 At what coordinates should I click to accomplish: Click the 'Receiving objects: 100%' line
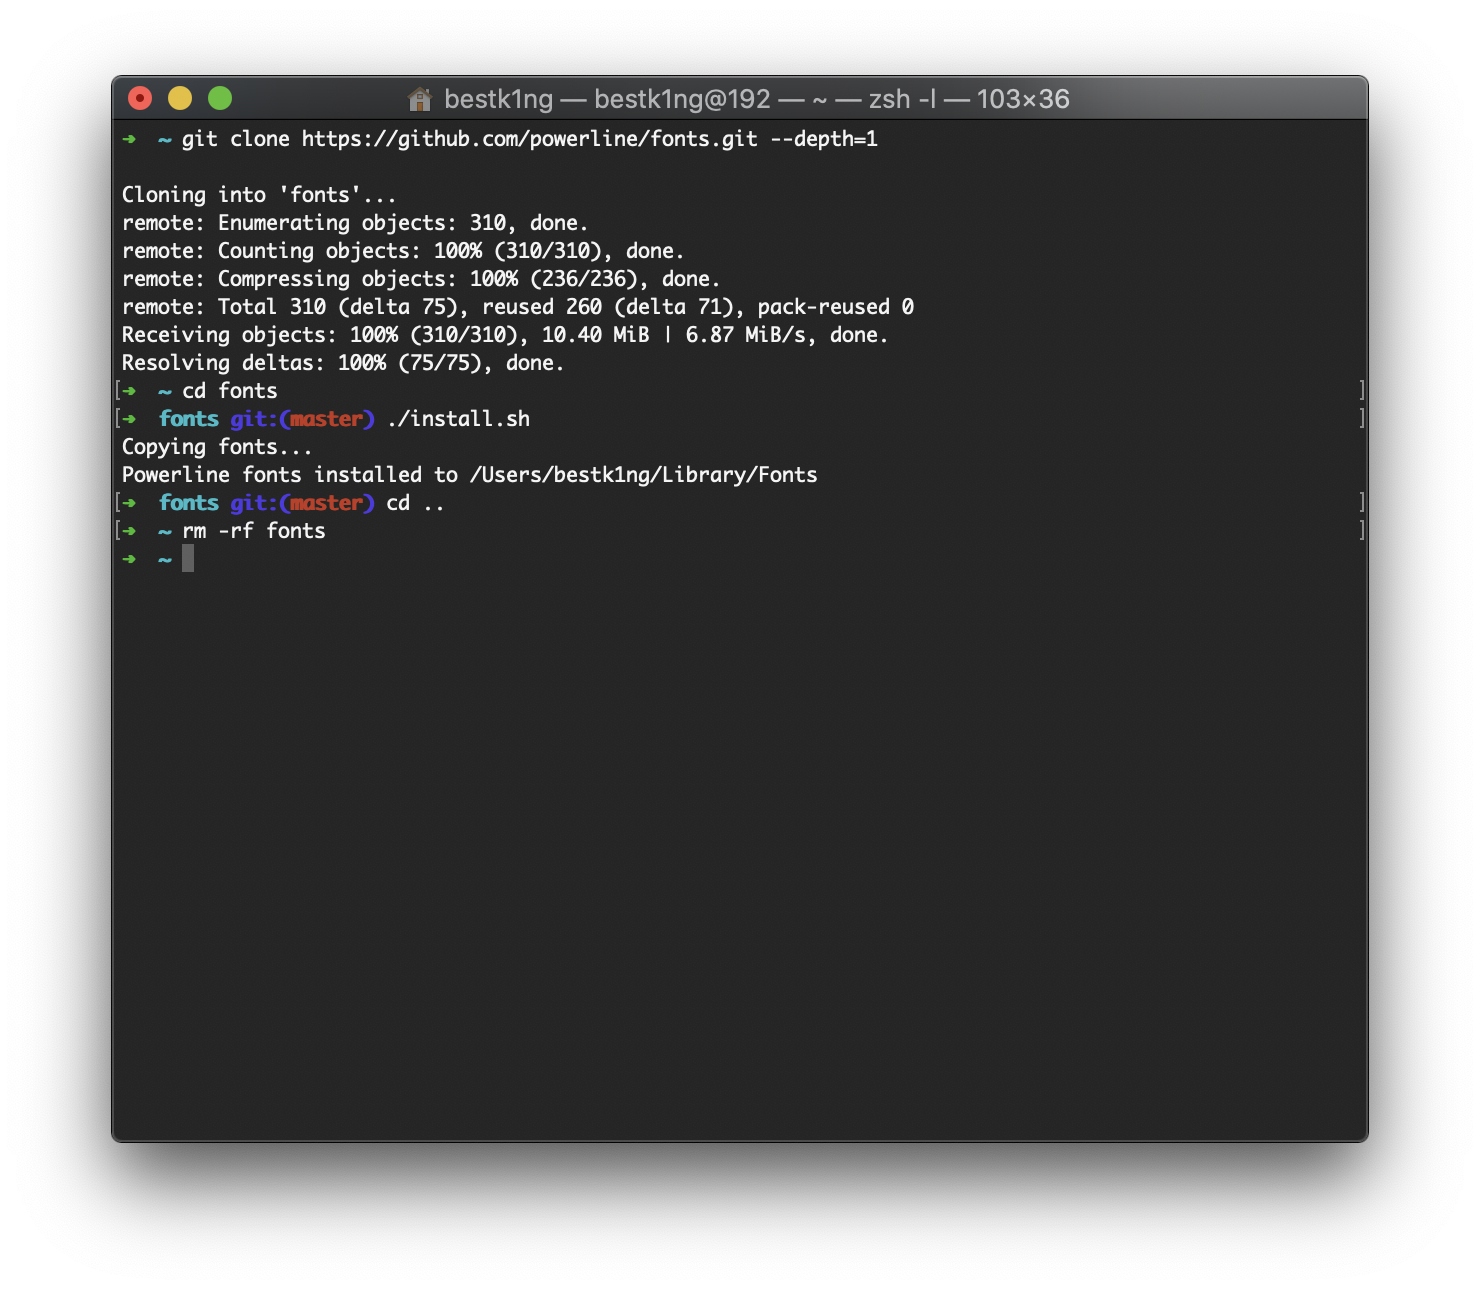click(505, 335)
